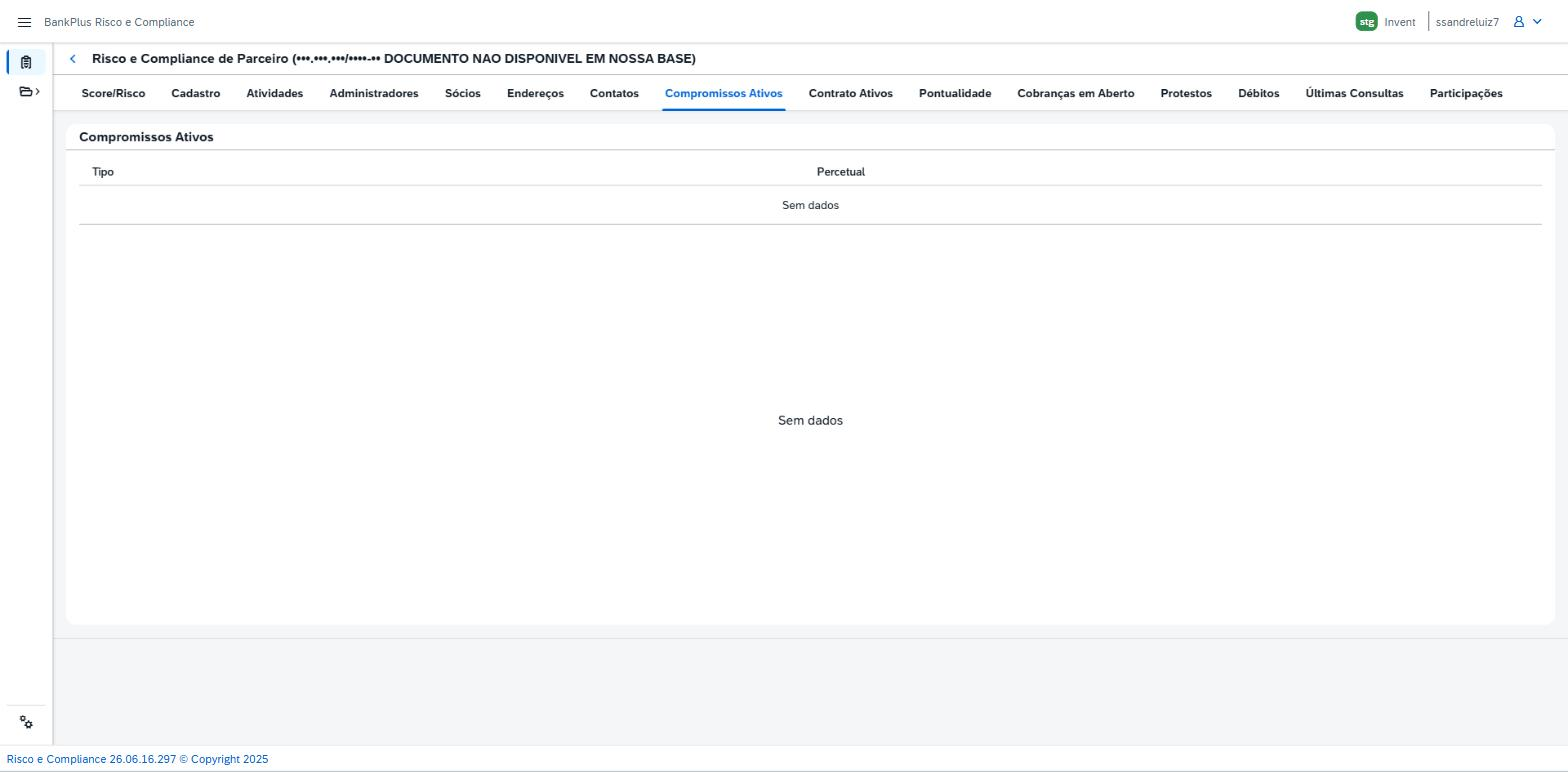Click the Percetual column header
The height and width of the screenshot is (772, 1568).
pyautogui.click(x=841, y=172)
